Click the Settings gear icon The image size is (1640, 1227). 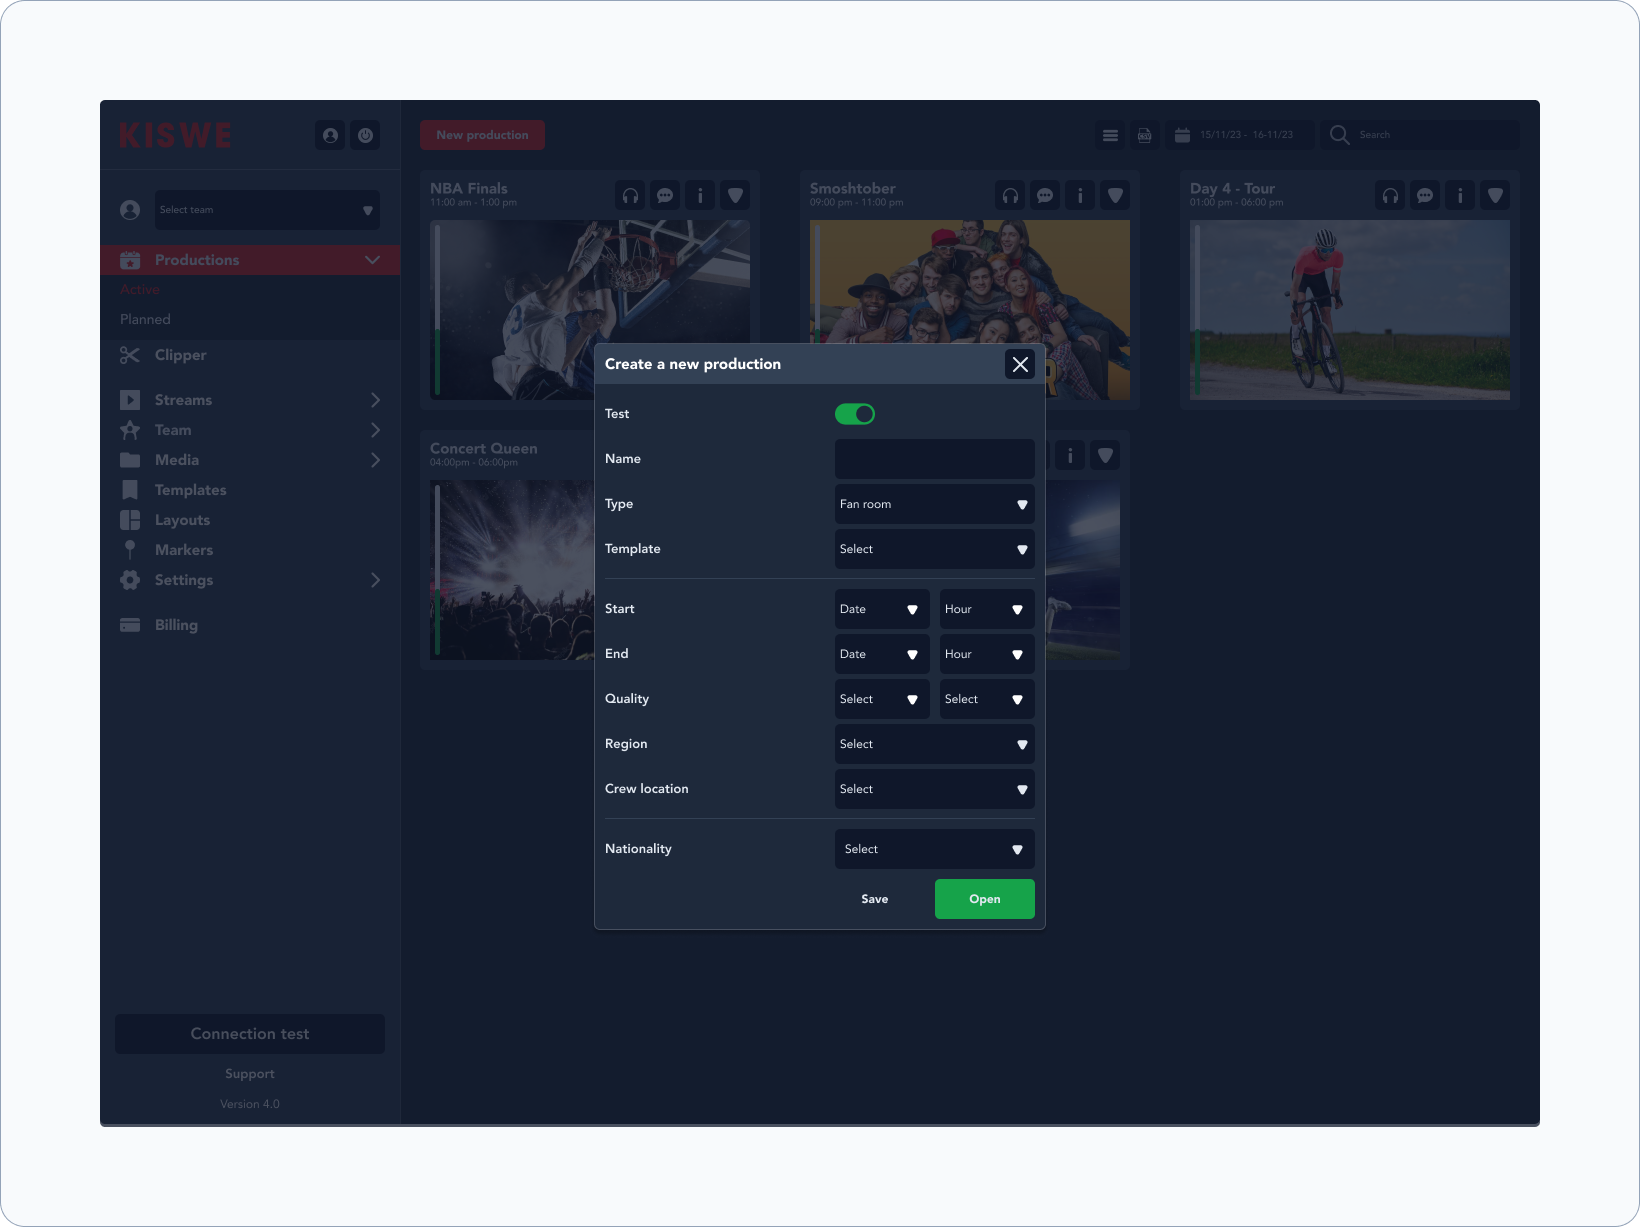tap(130, 580)
